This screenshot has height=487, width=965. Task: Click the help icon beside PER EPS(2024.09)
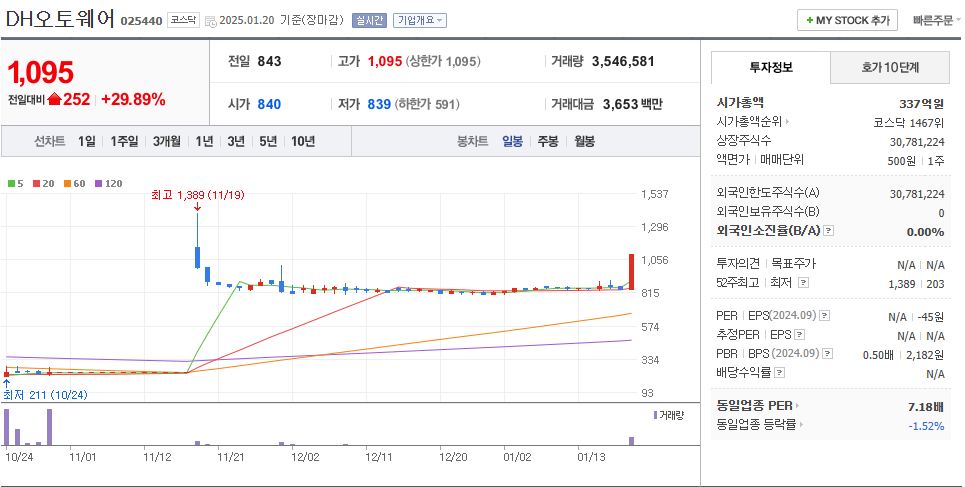(827, 316)
